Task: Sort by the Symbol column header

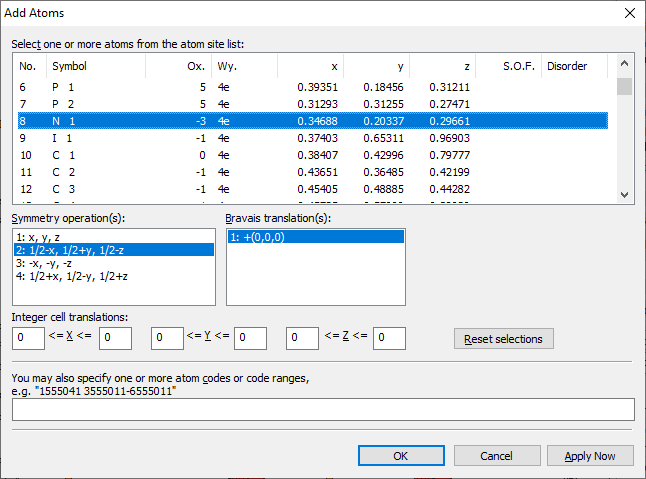Action: 95,66
